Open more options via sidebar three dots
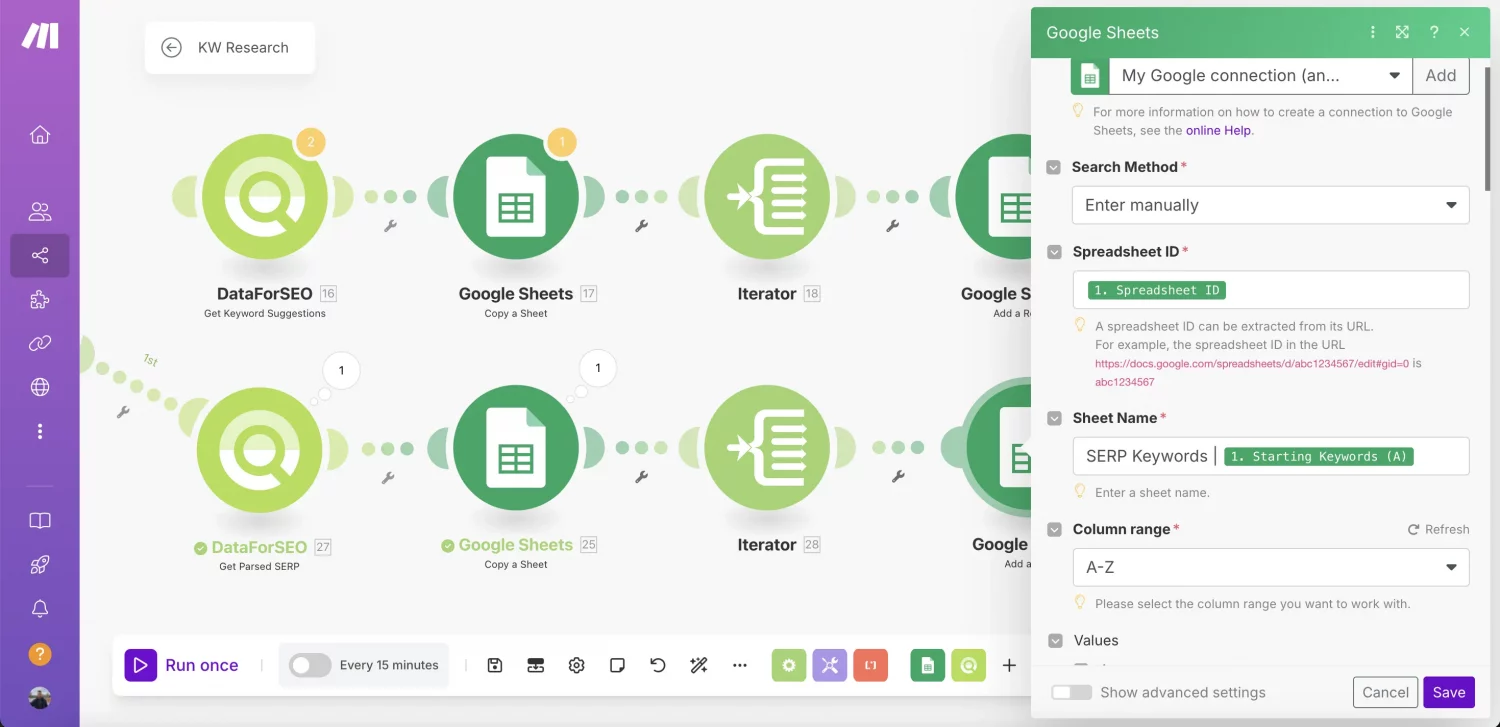The image size is (1500, 727). pos(40,431)
